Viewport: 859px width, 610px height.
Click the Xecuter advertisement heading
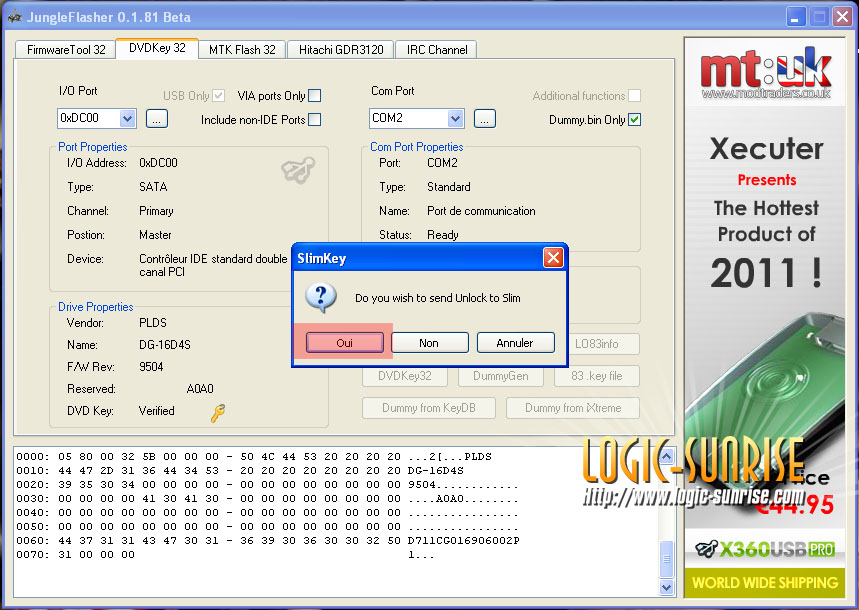tap(766, 149)
